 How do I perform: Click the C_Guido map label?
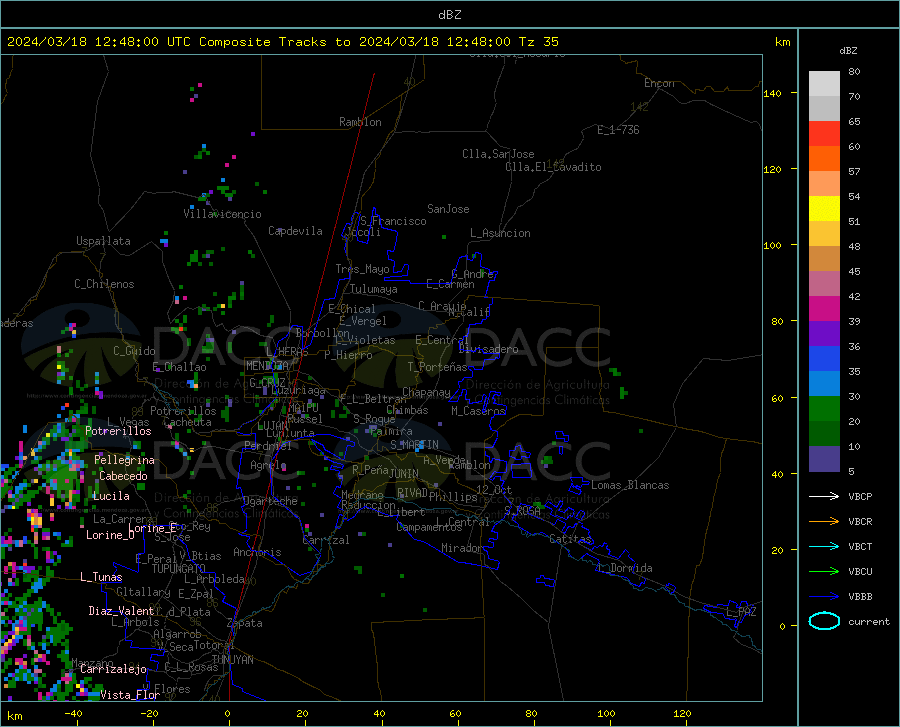(x=134, y=351)
